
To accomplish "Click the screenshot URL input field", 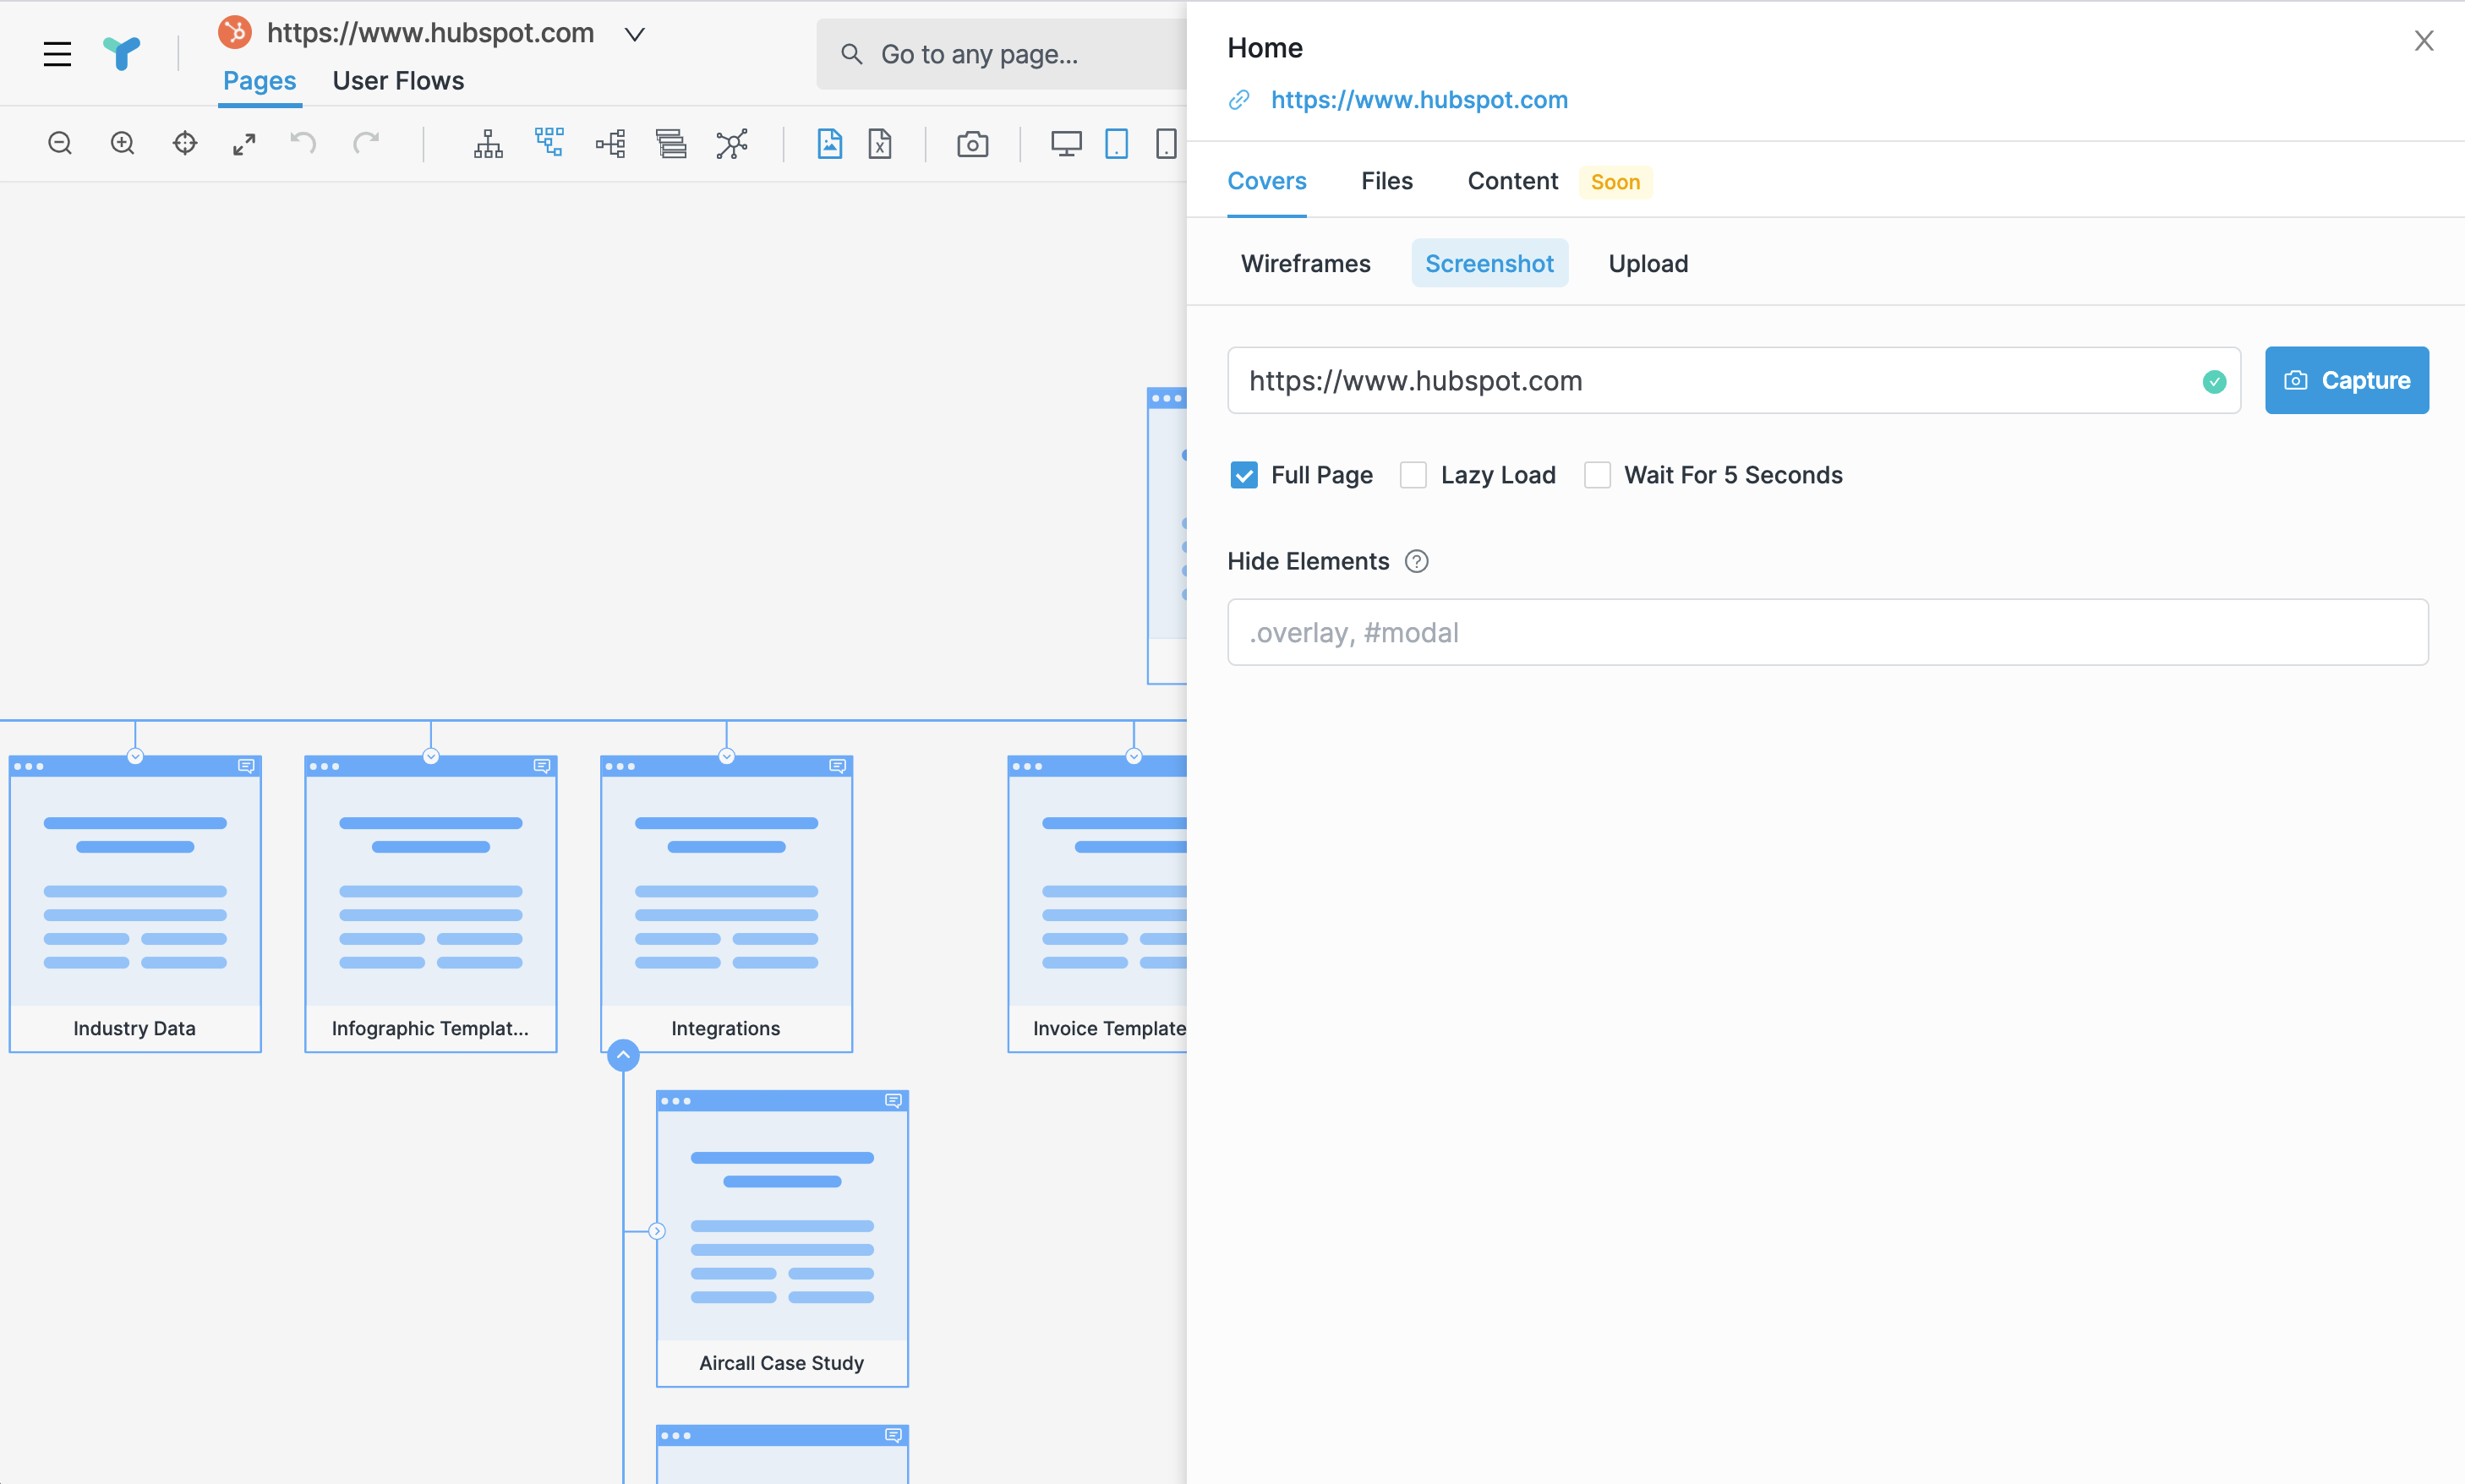I will point(1733,381).
